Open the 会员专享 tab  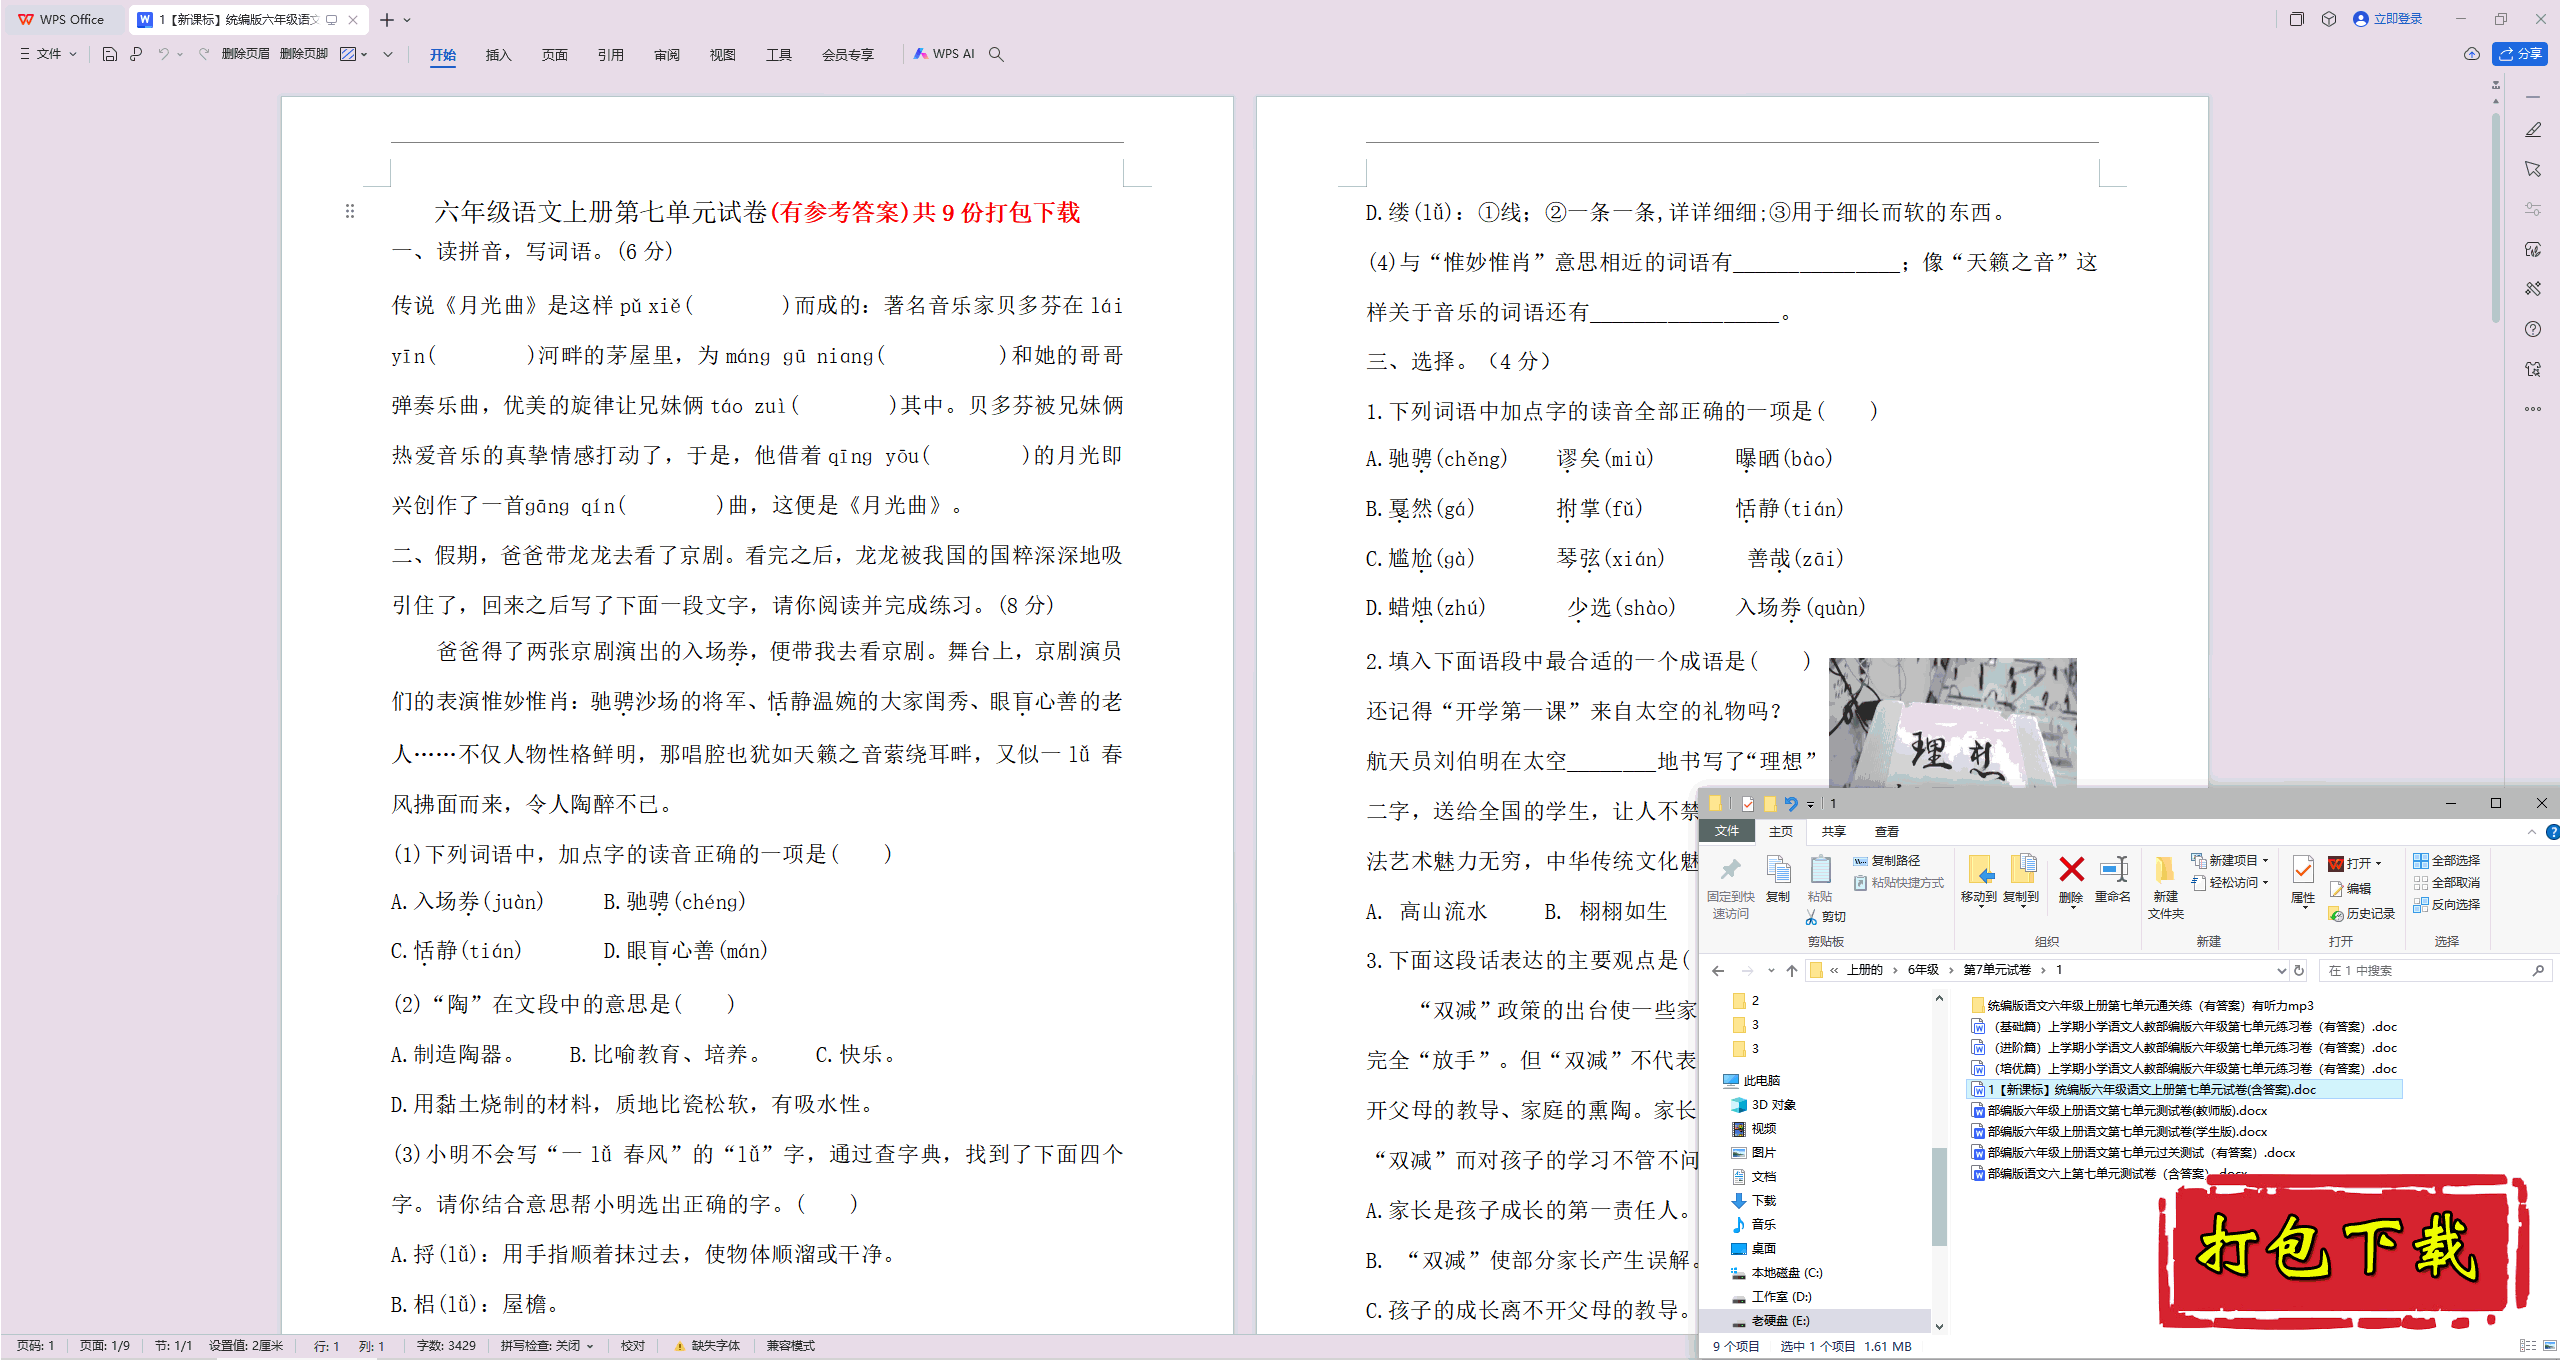(847, 55)
